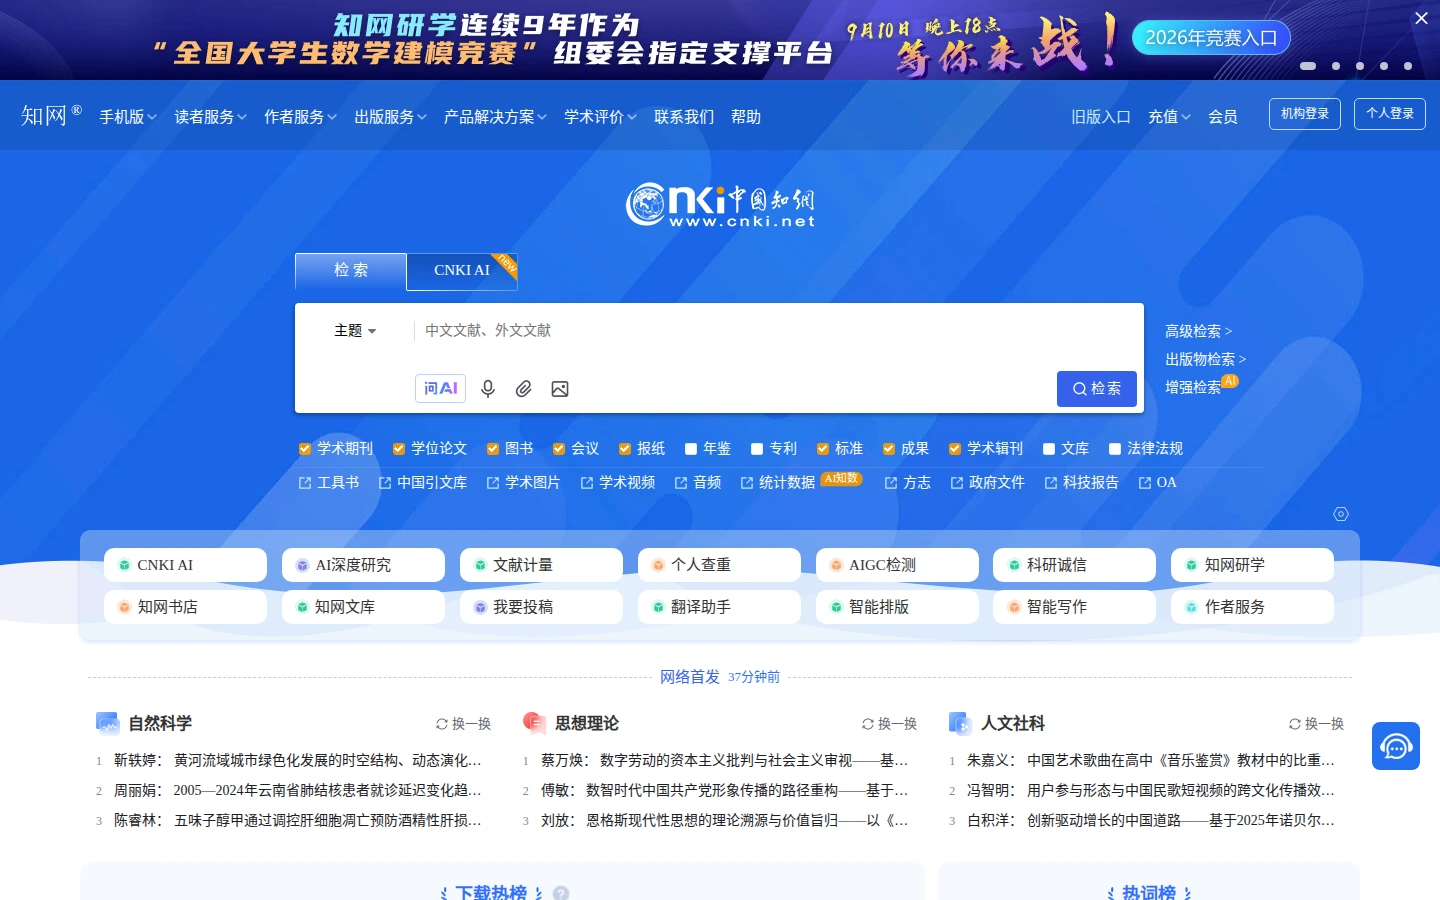Image resolution: width=1440 pixels, height=900 pixels.
Task: Check the 年鉴 checkbox
Action: point(691,449)
